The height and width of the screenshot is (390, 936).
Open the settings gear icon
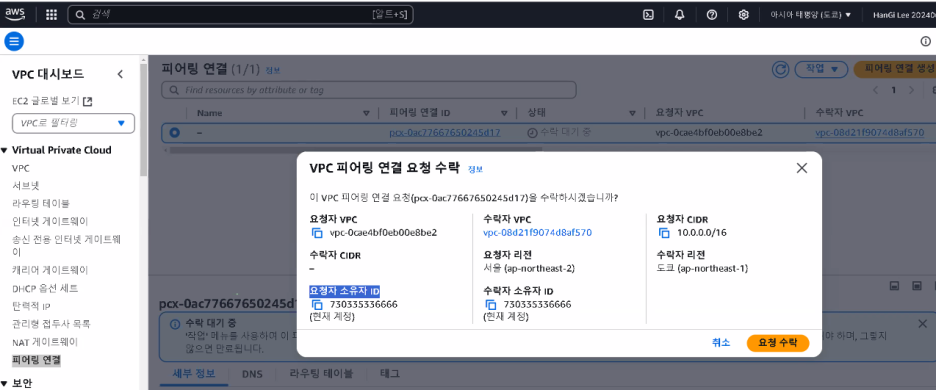coord(744,15)
